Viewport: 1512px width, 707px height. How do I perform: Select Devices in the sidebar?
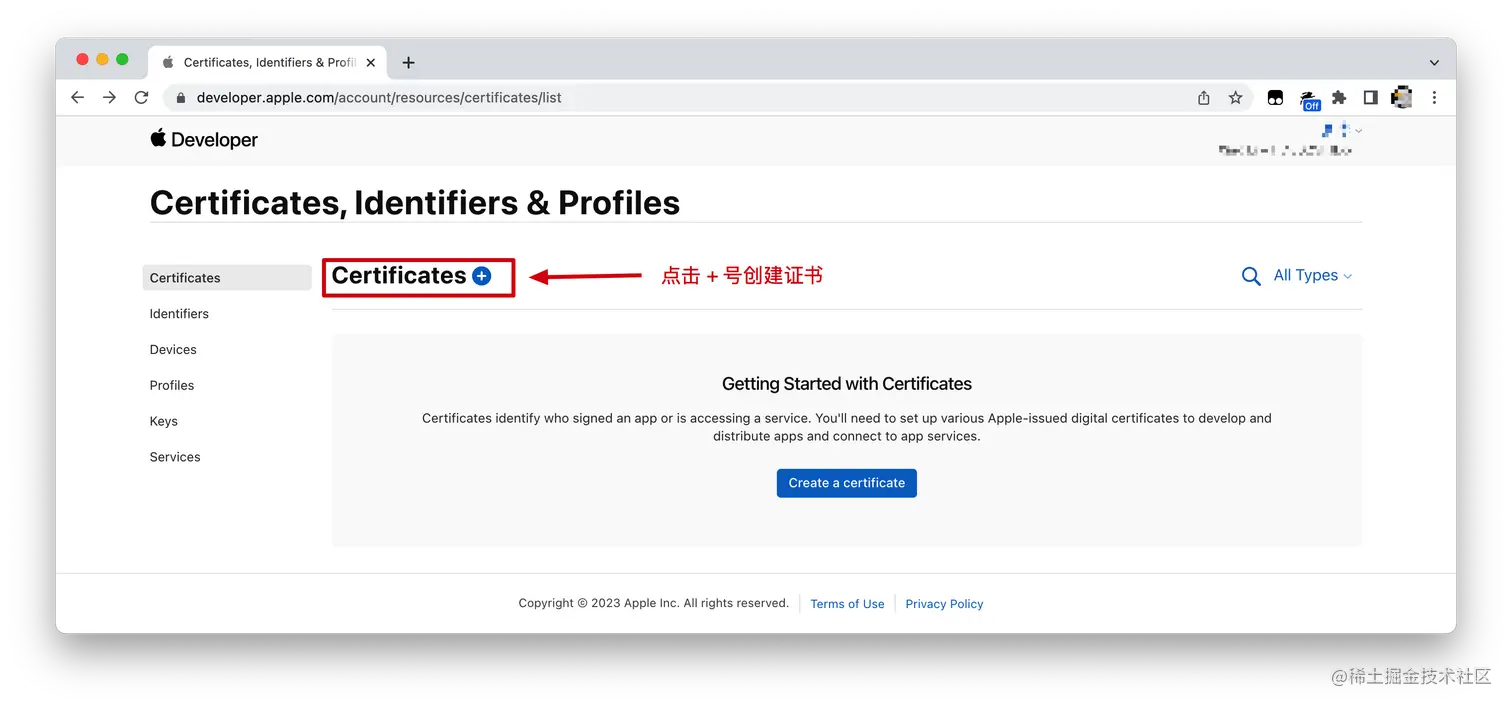173,350
